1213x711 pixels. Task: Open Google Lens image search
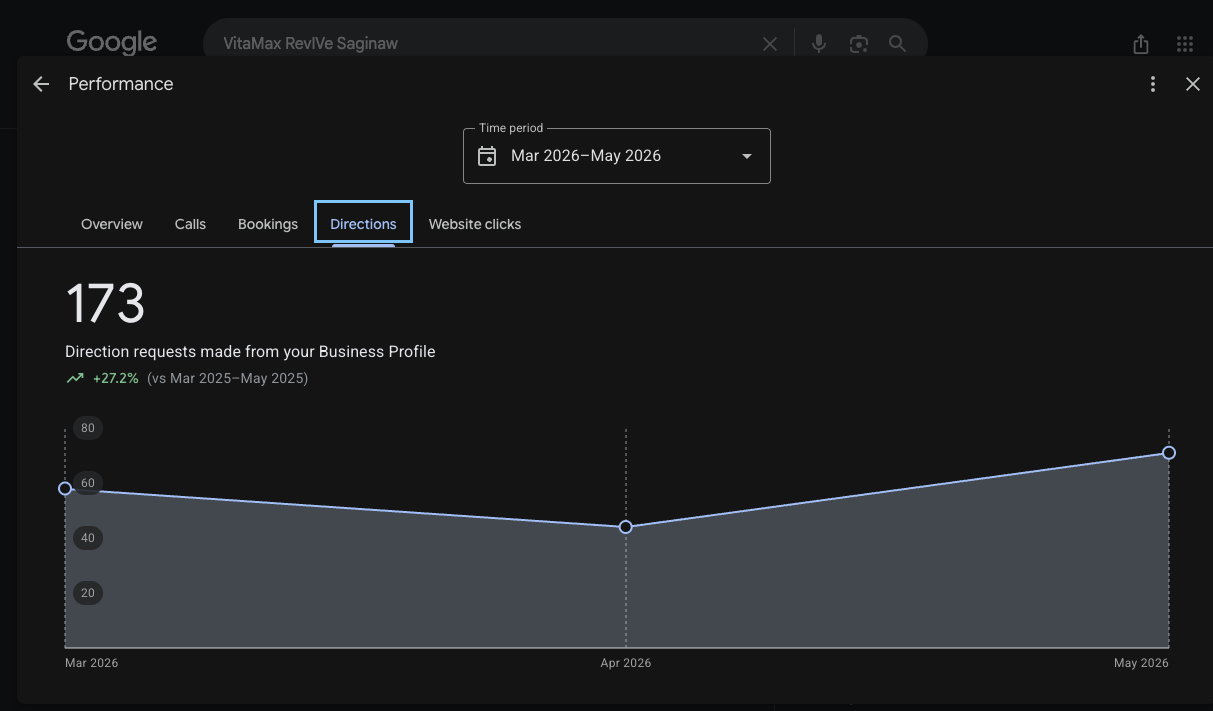click(858, 44)
